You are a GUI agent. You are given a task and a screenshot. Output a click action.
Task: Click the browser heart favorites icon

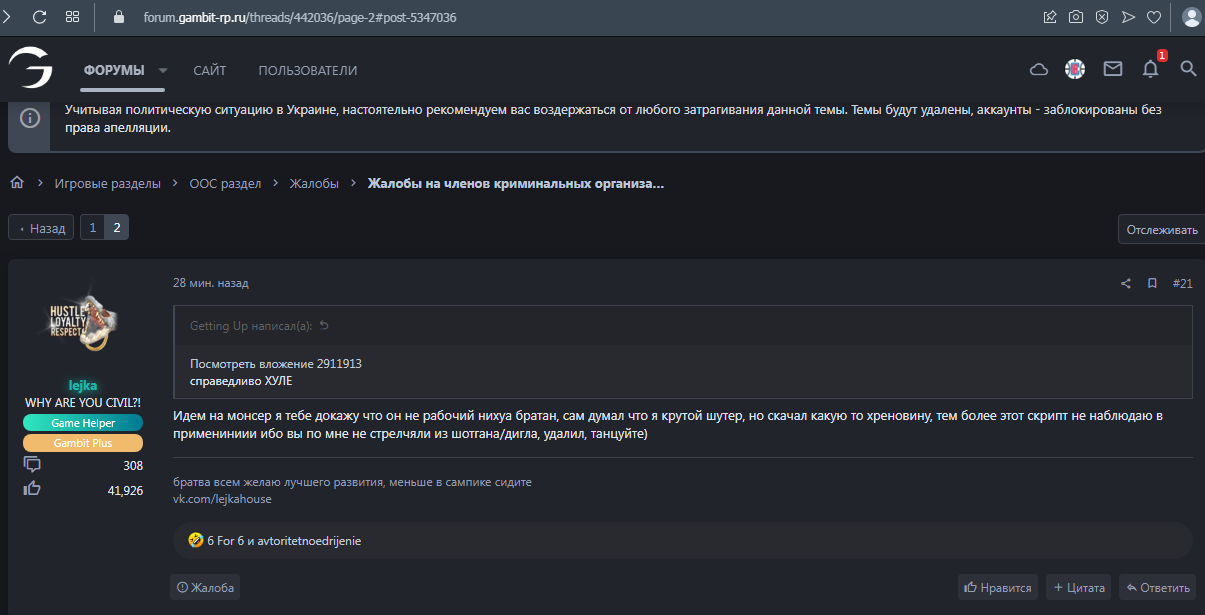pyautogui.click(x=1153, y=17)
